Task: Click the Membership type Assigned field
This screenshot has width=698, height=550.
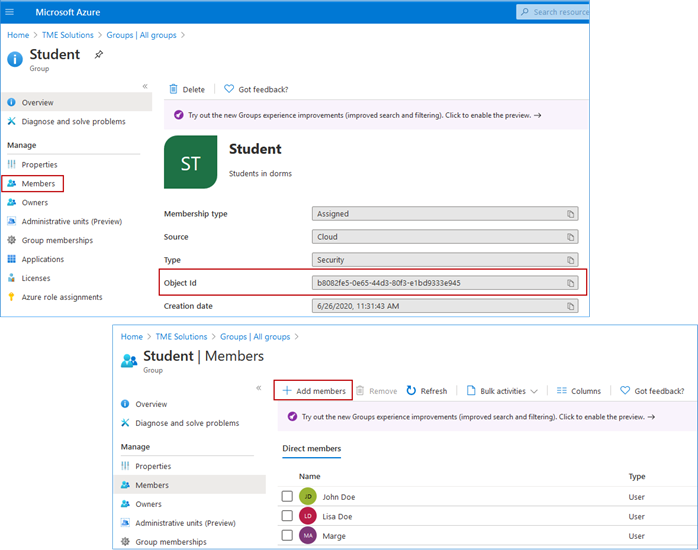Action: pos(445,214)
